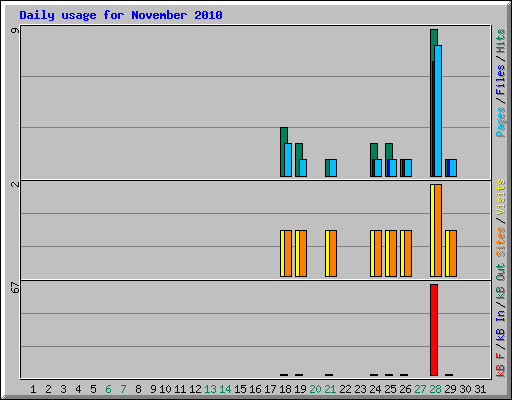Click the 'Hits' legend label
The height and width of the screenshot is (400, 512).
(501, 41)
